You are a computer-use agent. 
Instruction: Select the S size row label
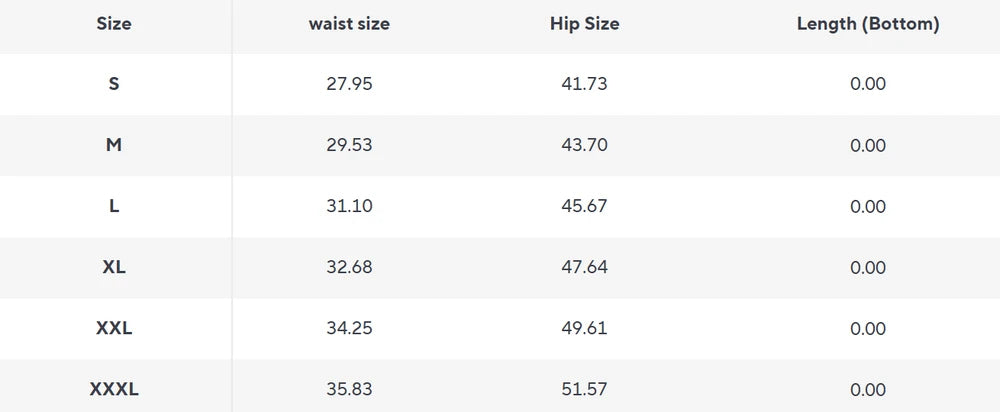[114, 84]
